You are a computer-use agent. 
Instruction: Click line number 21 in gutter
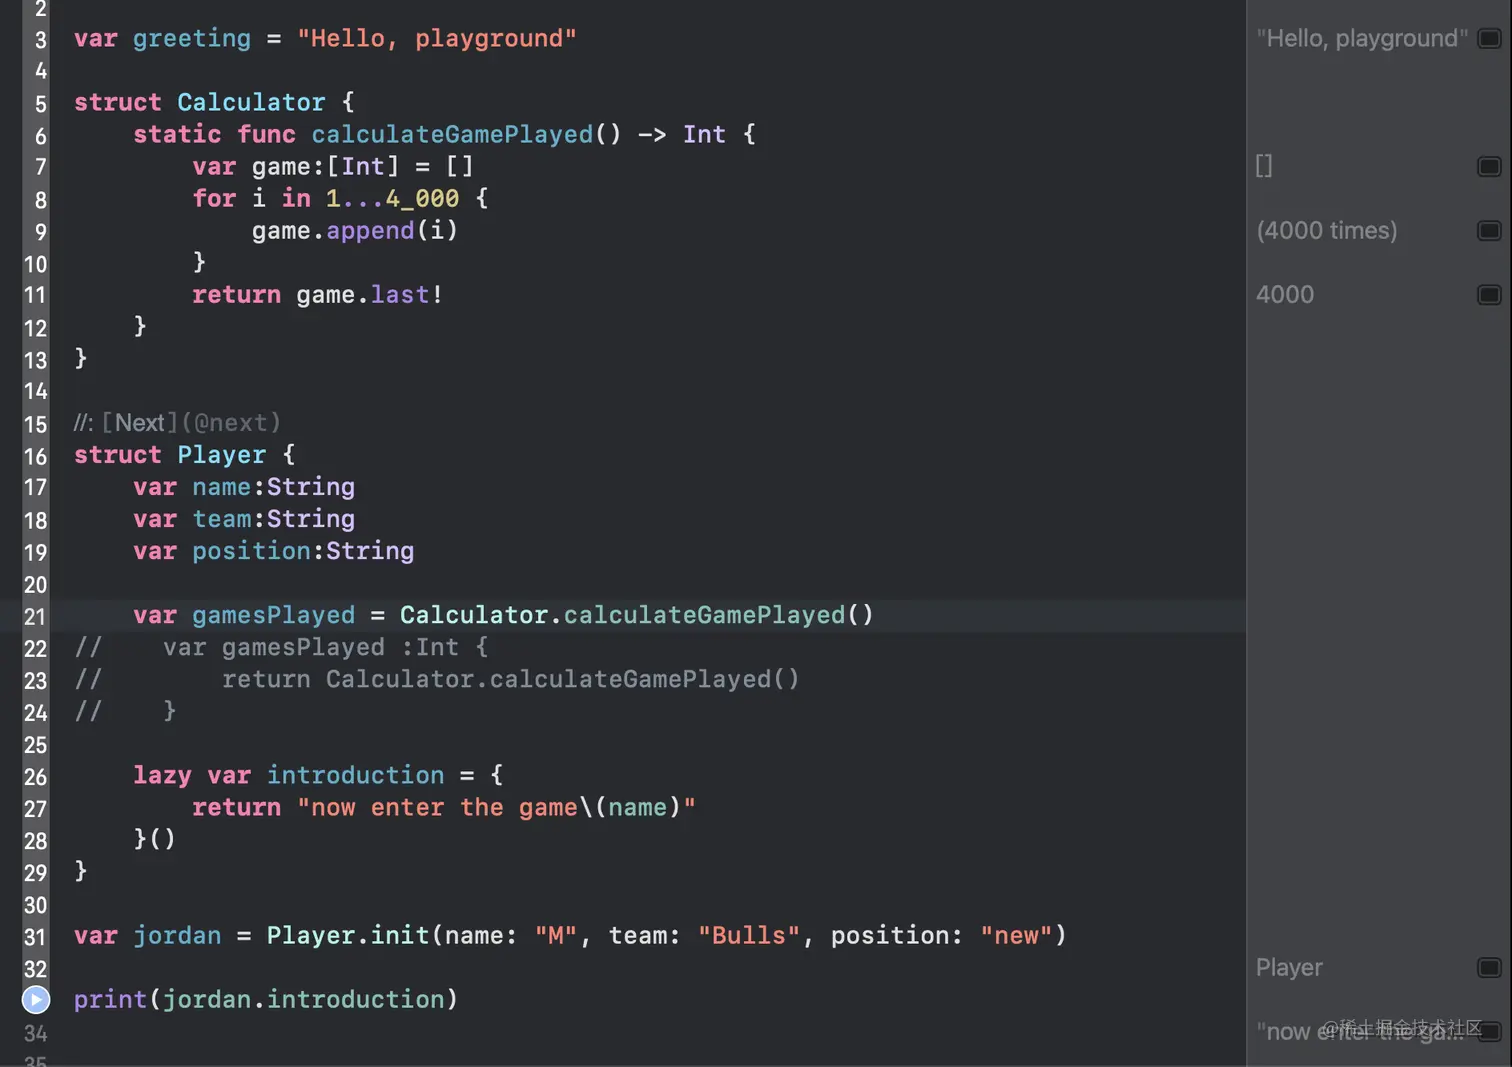[x=35, y=616]
